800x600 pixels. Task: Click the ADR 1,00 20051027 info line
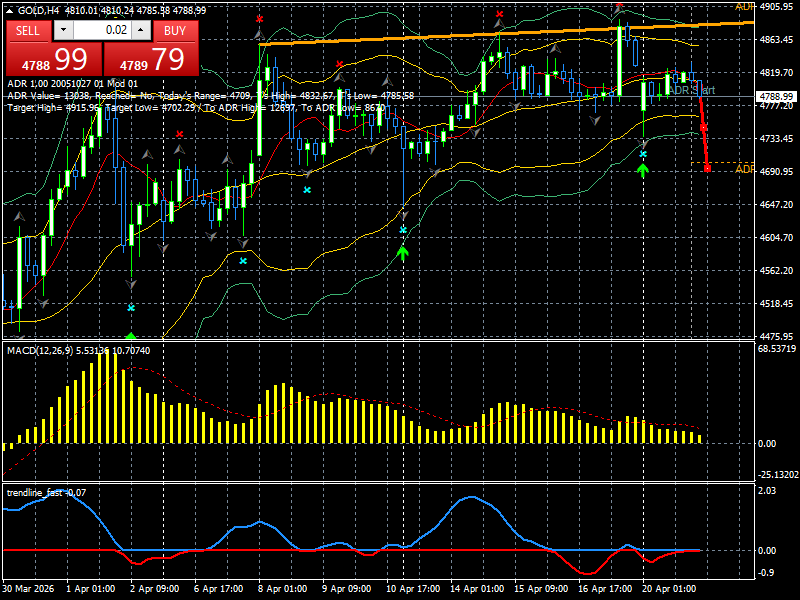72,84
